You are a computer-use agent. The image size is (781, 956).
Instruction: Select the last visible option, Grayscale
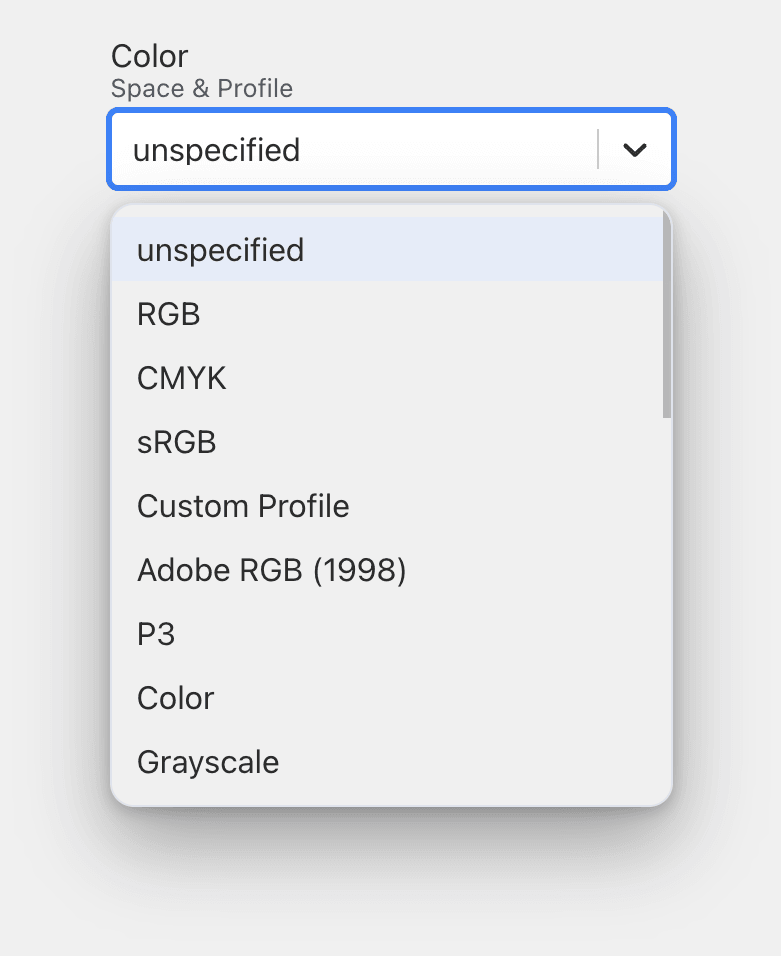click(x=207, y=762)
